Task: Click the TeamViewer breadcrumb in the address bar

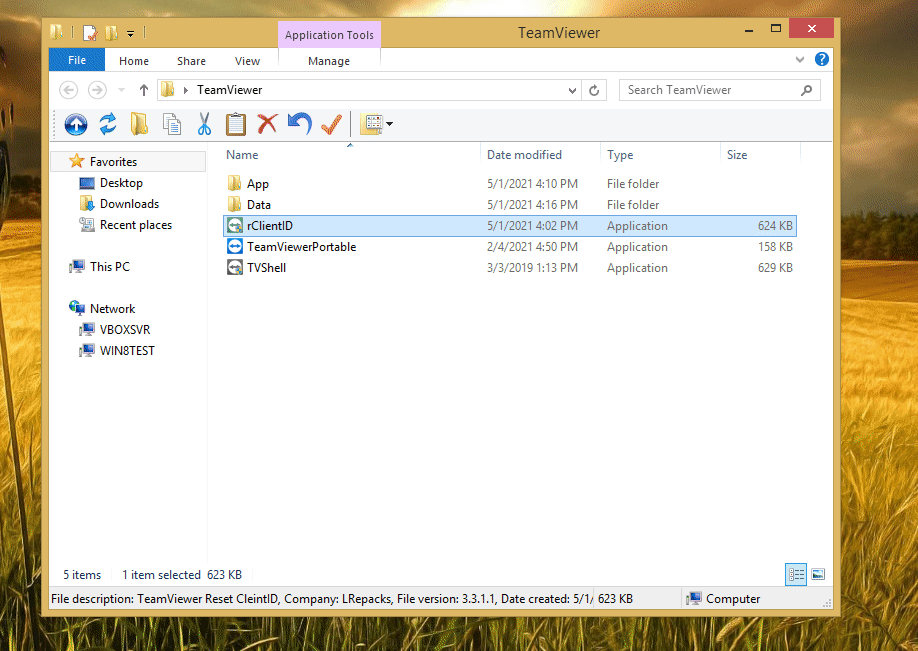Action: pos(229,90)
